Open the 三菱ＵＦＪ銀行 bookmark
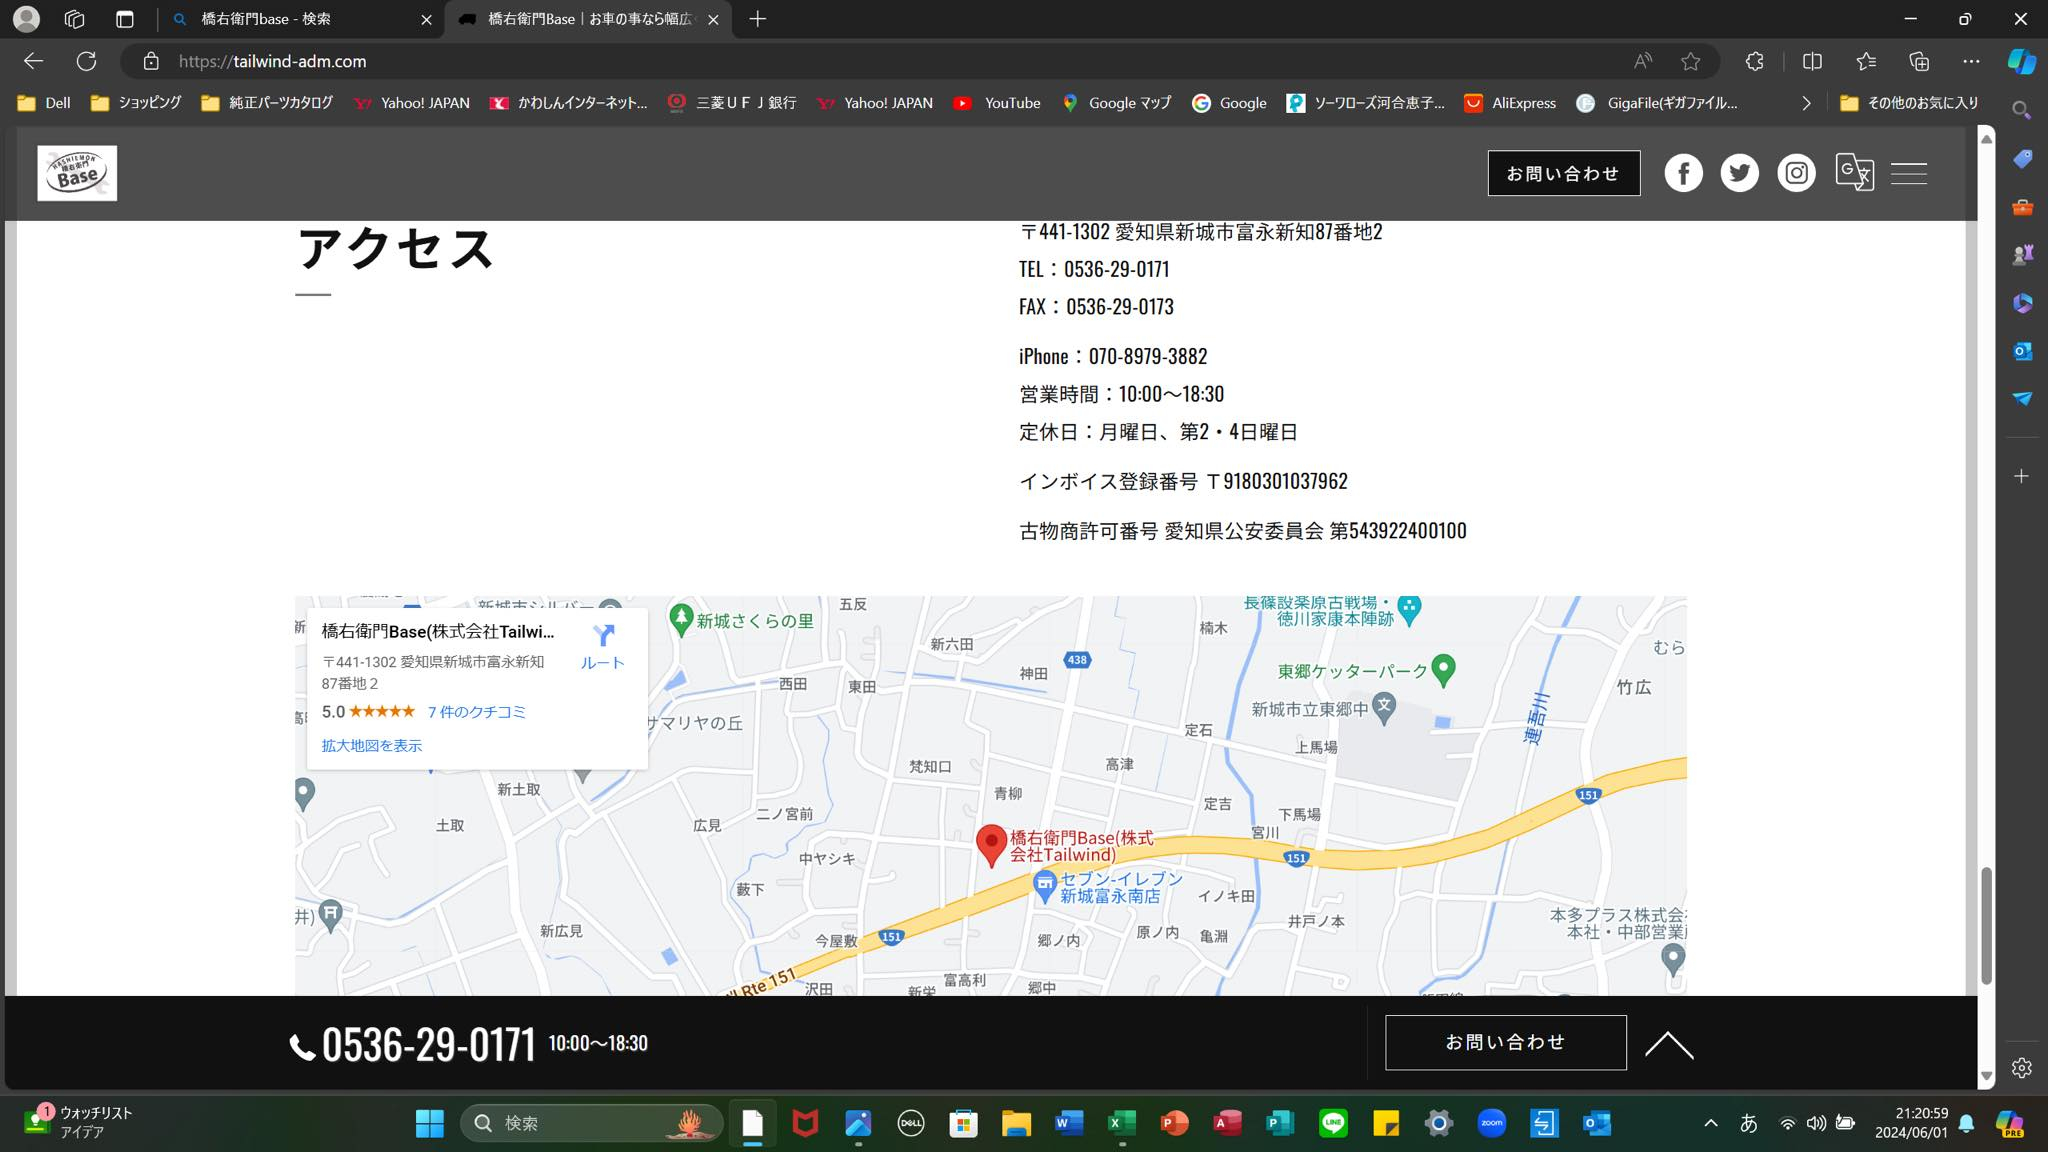The image size is (2048, 1152). [x=732, y=103]
